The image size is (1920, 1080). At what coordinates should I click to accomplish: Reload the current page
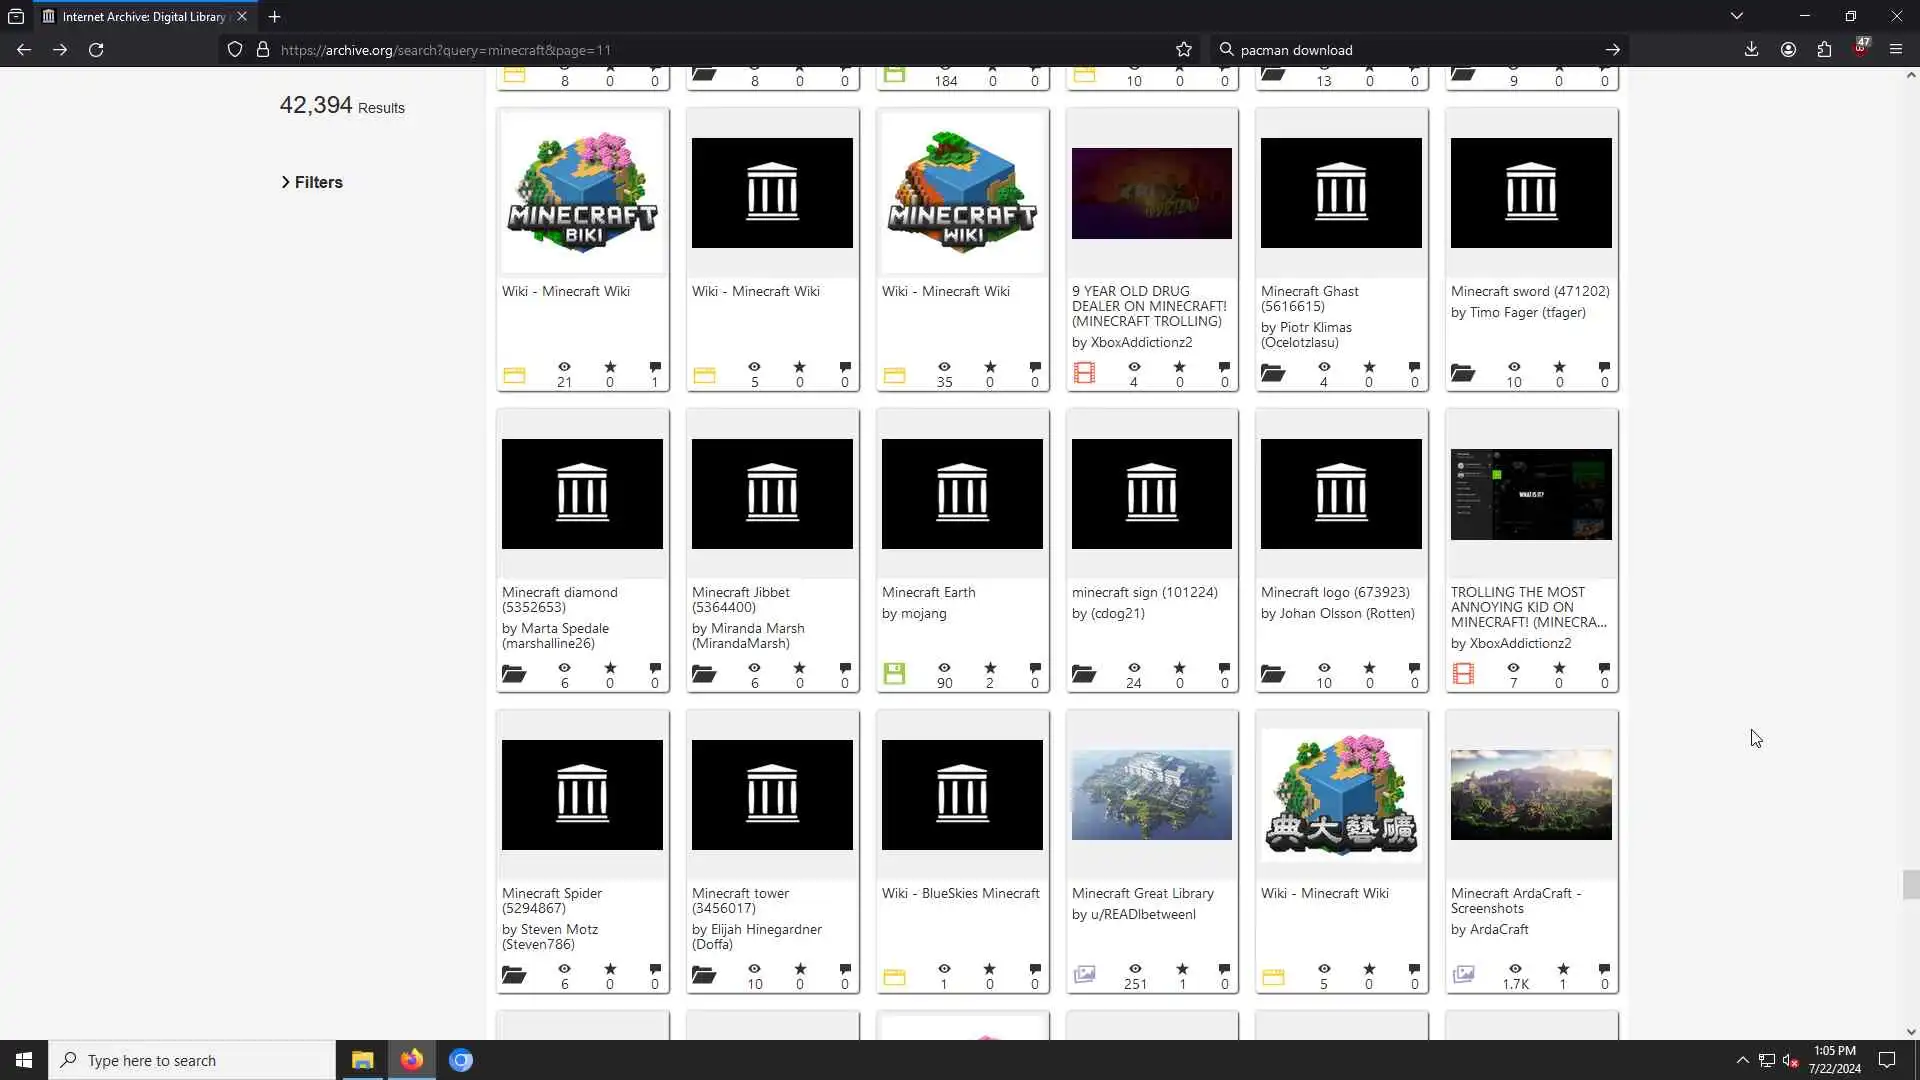[x=96, y=50]
